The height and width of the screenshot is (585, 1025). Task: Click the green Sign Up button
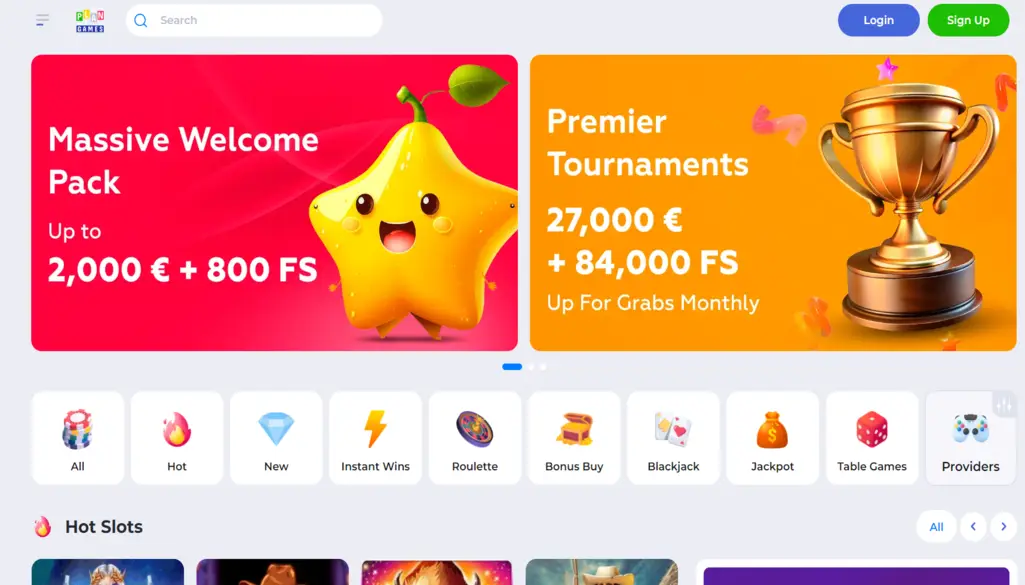pos(968,20)
